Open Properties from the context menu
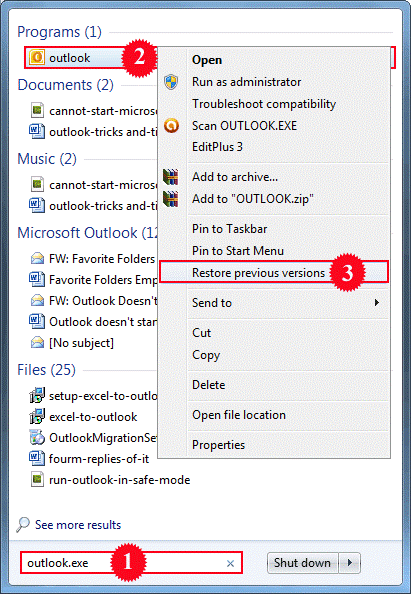 tap(219, 445)
